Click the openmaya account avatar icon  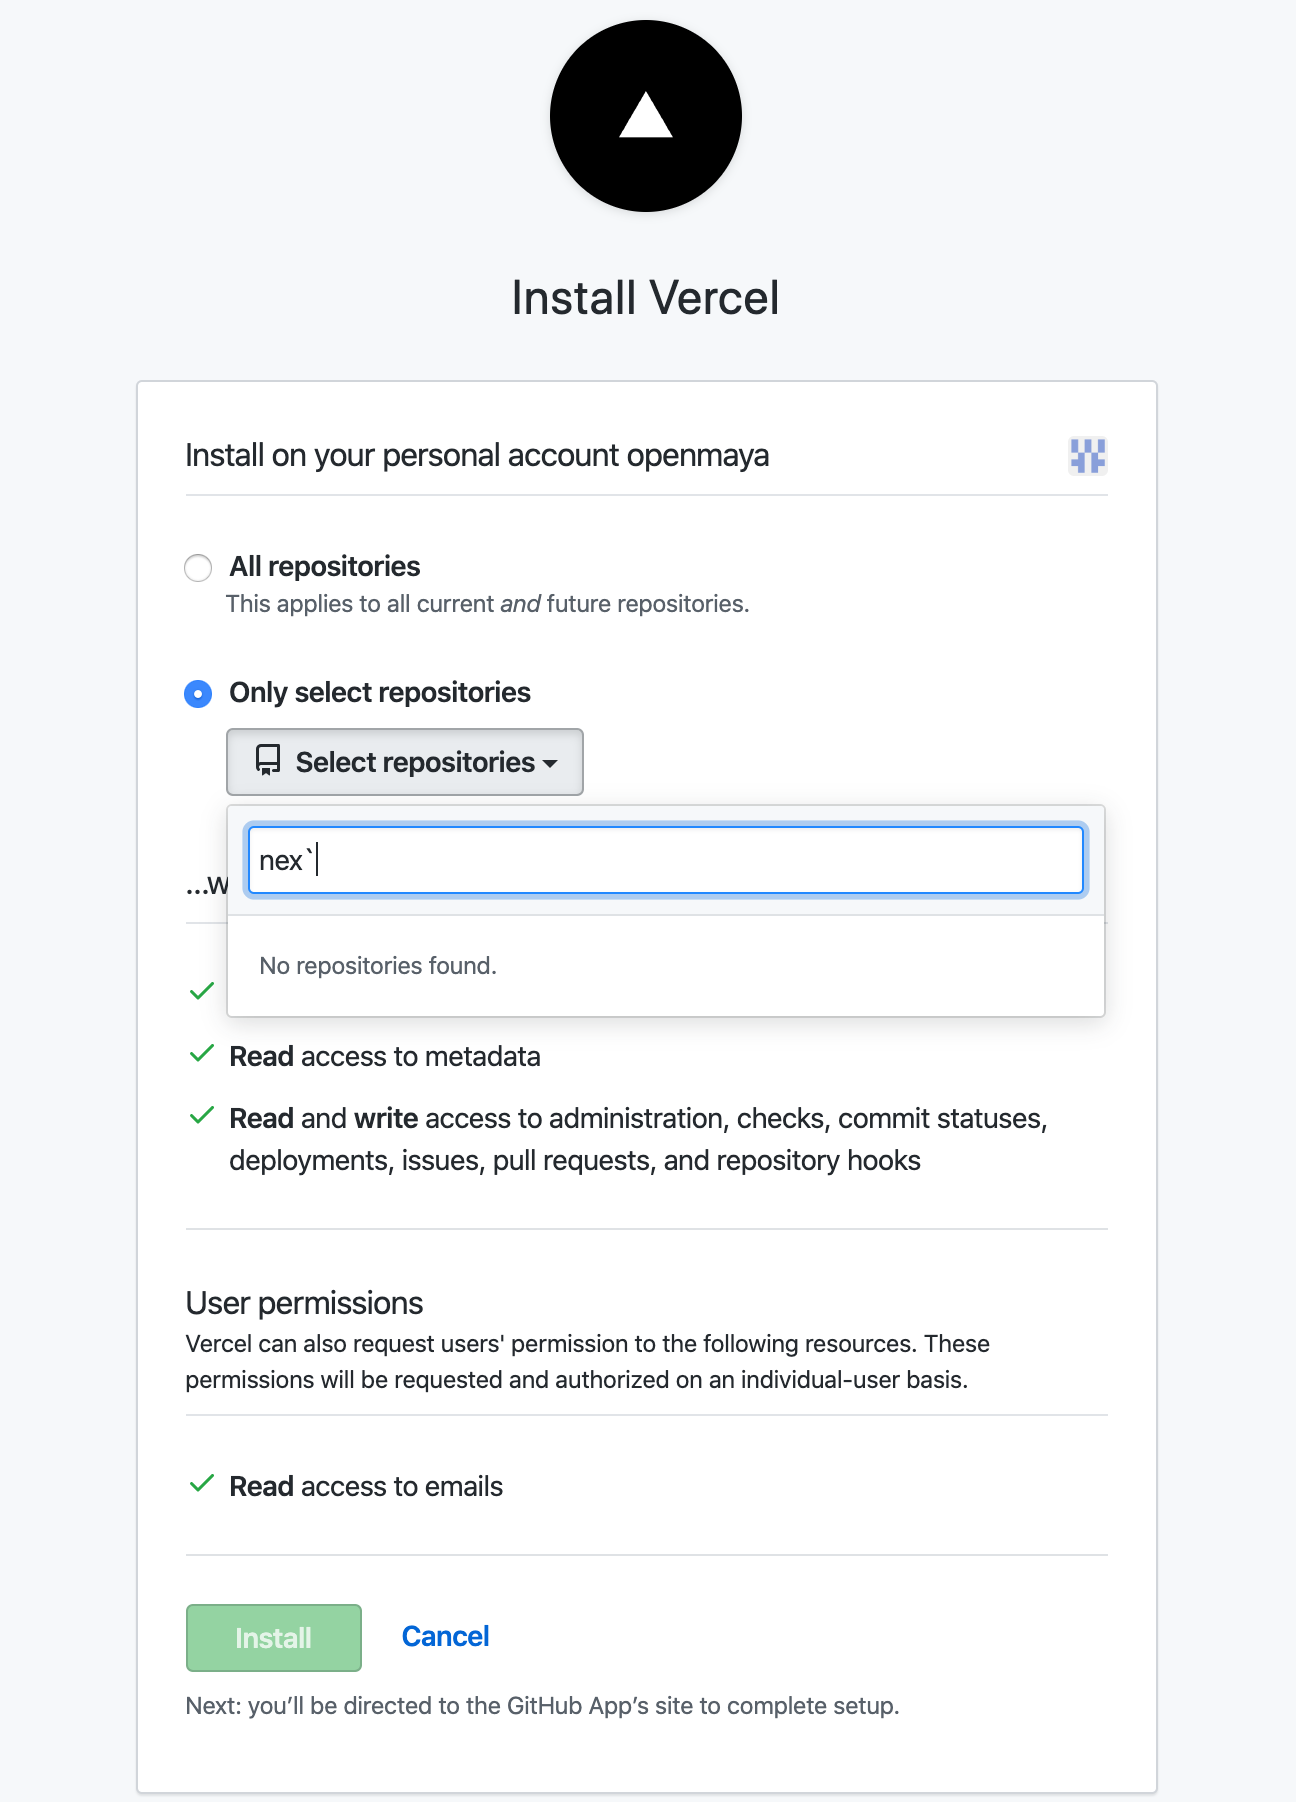coord(1087,456)
